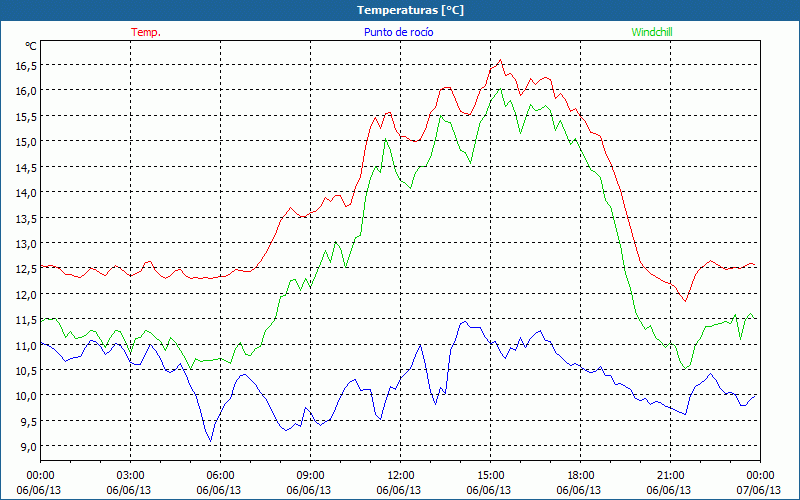Click the 11,5 y-axis value
The width and height of the screenshot is (800, 500).
(x=26, y=320)
